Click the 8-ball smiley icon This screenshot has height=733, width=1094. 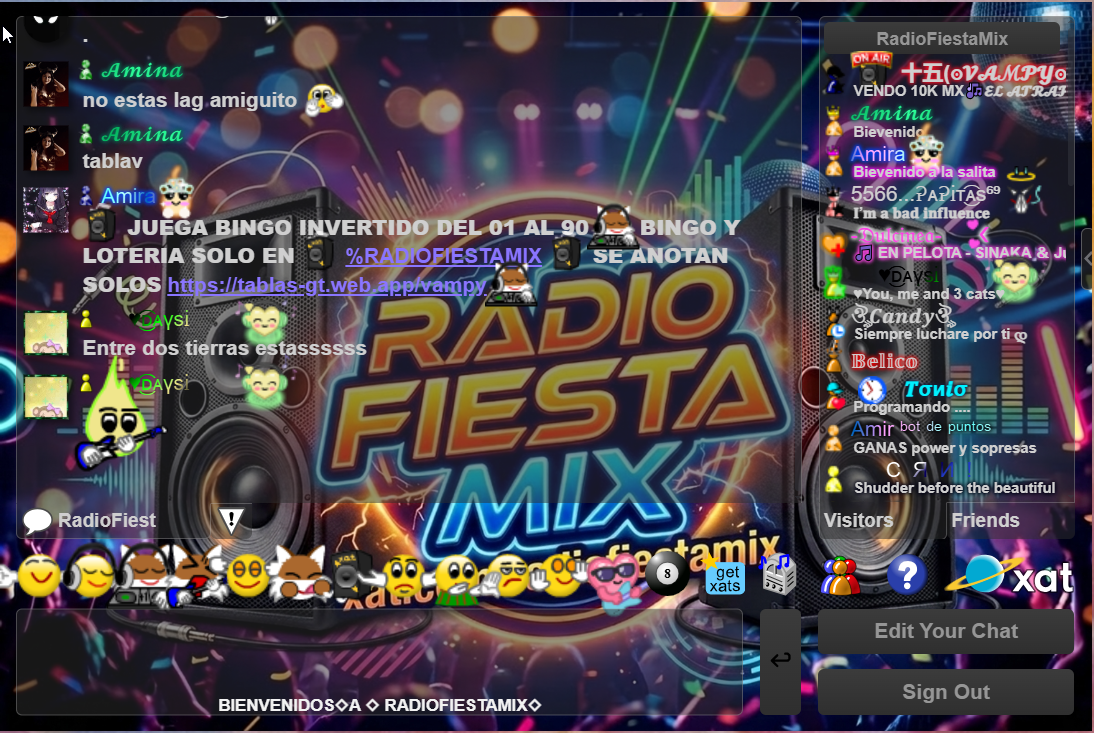pos(666,573)
